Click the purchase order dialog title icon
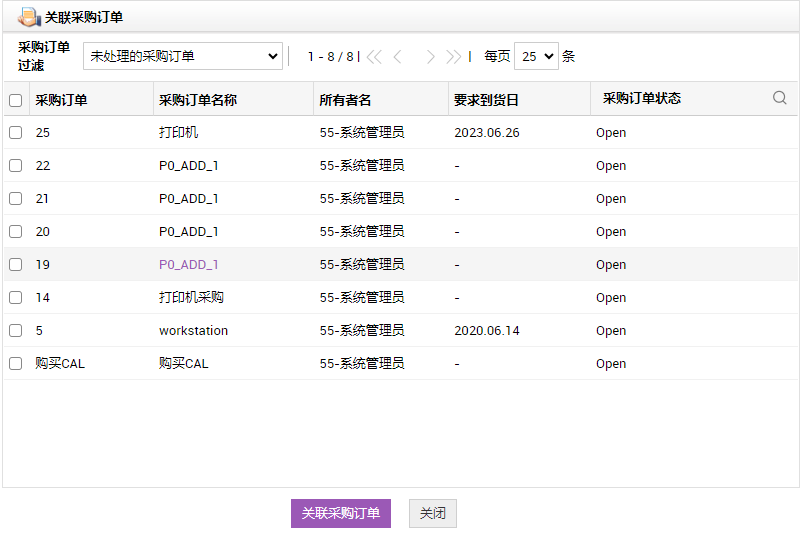The width and height of the screenshot is (800, 539). (29, 17)
